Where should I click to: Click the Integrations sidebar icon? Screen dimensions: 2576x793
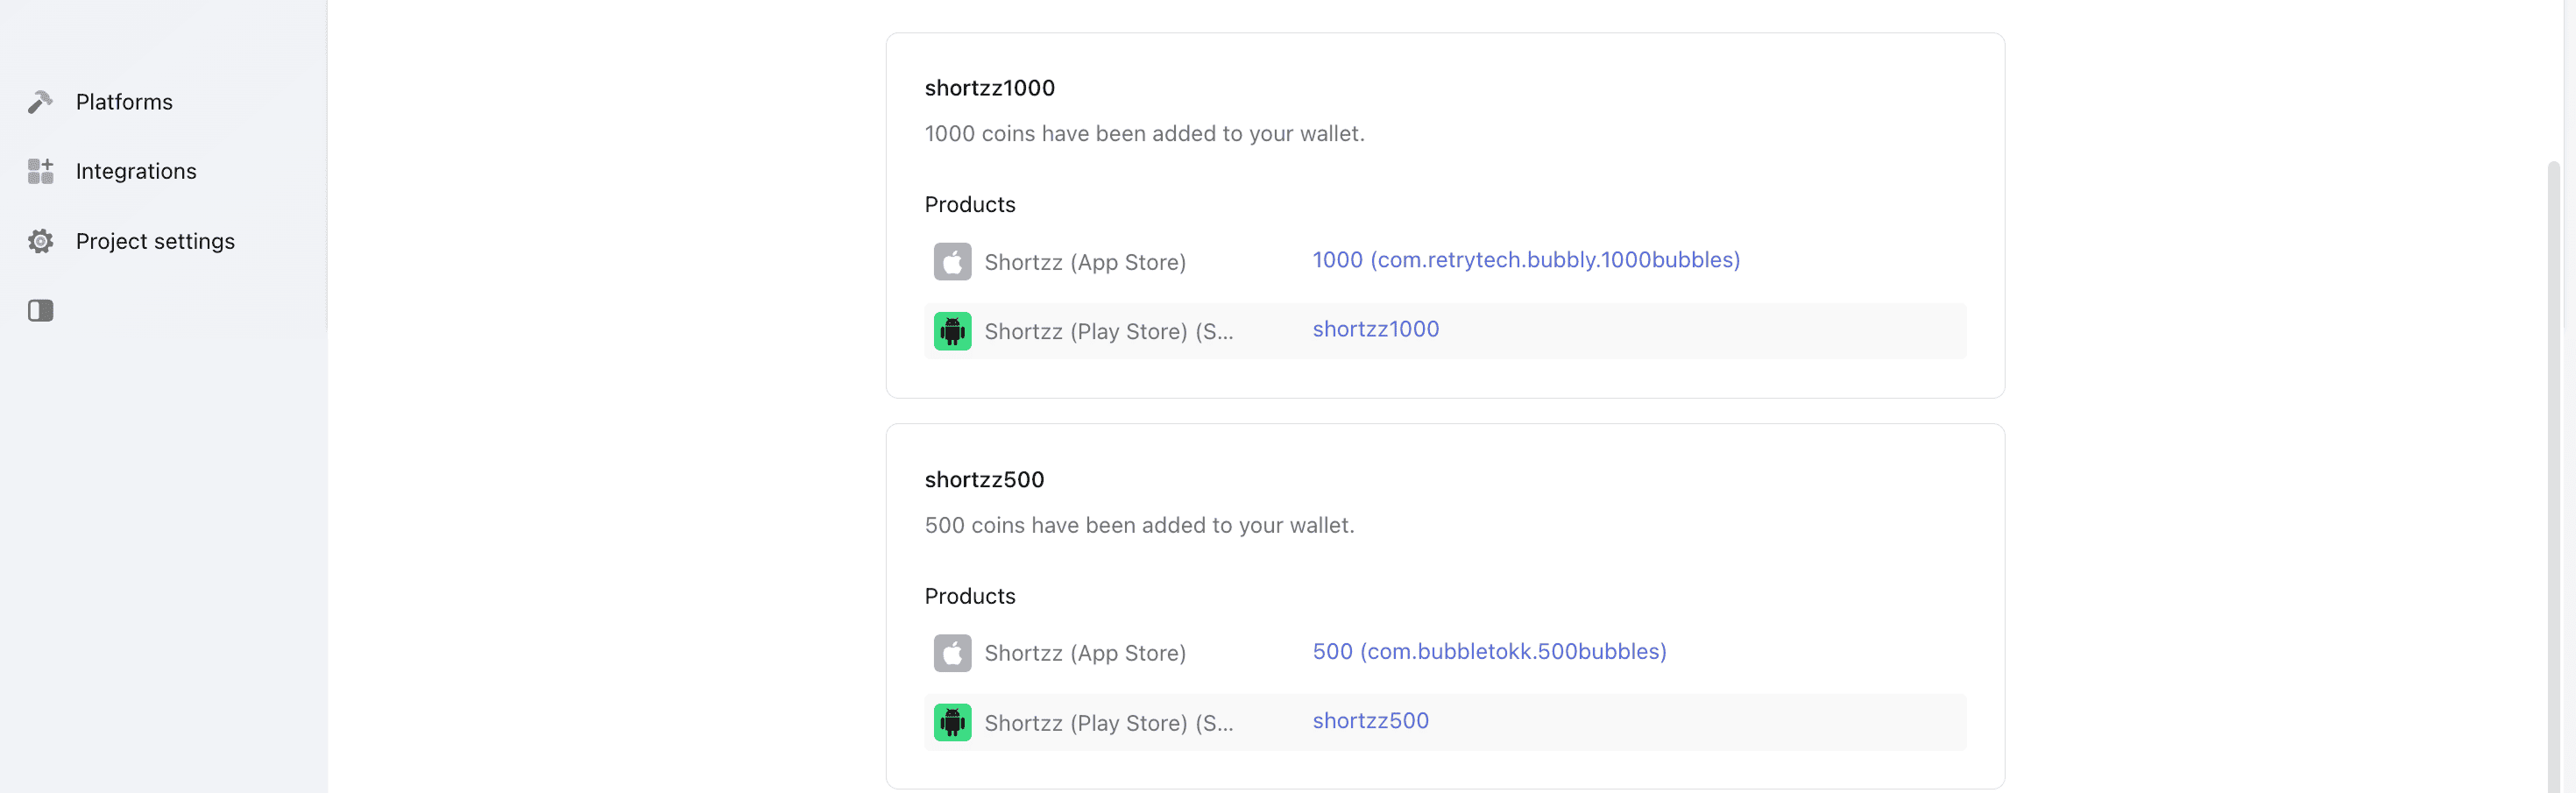click(40, 170)
